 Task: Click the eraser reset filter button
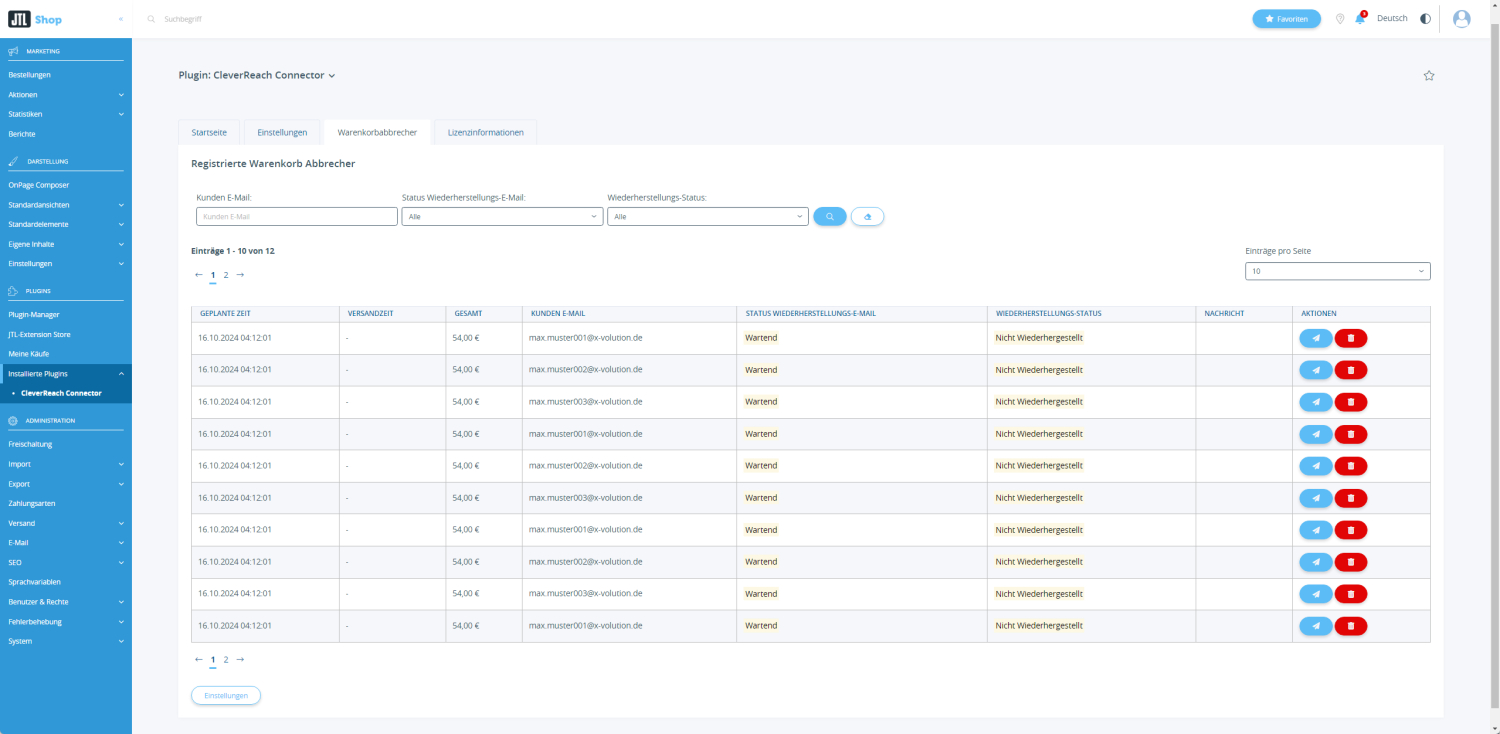(867, 217)
